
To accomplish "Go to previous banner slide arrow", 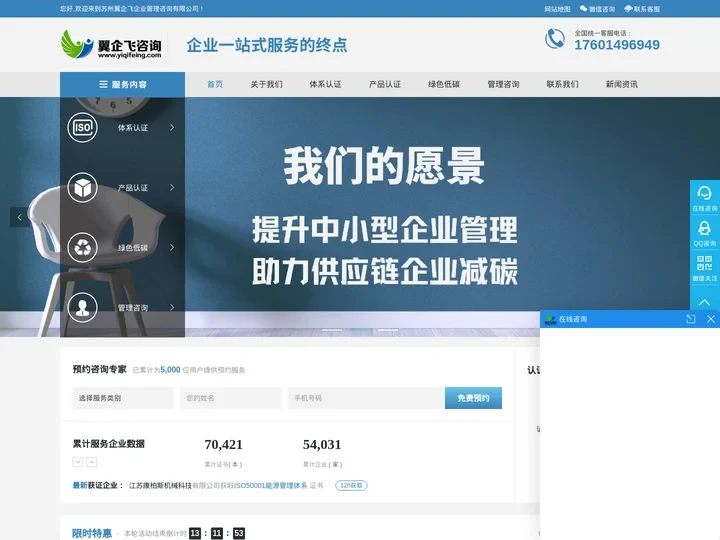I will [20, 217].
